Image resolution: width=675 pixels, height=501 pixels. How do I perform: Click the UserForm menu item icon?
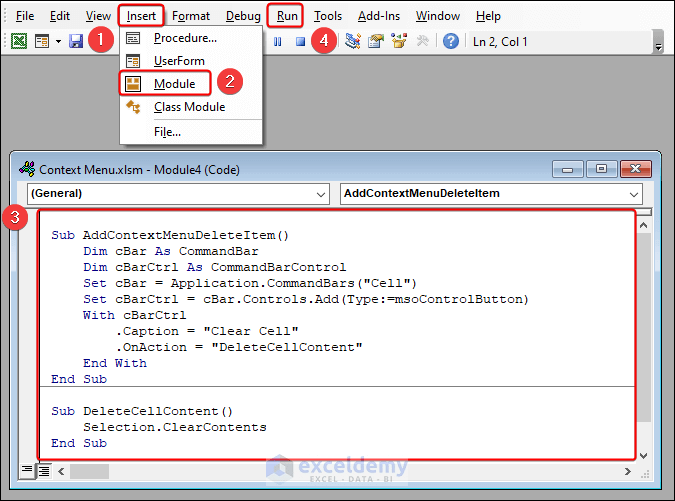133,61
